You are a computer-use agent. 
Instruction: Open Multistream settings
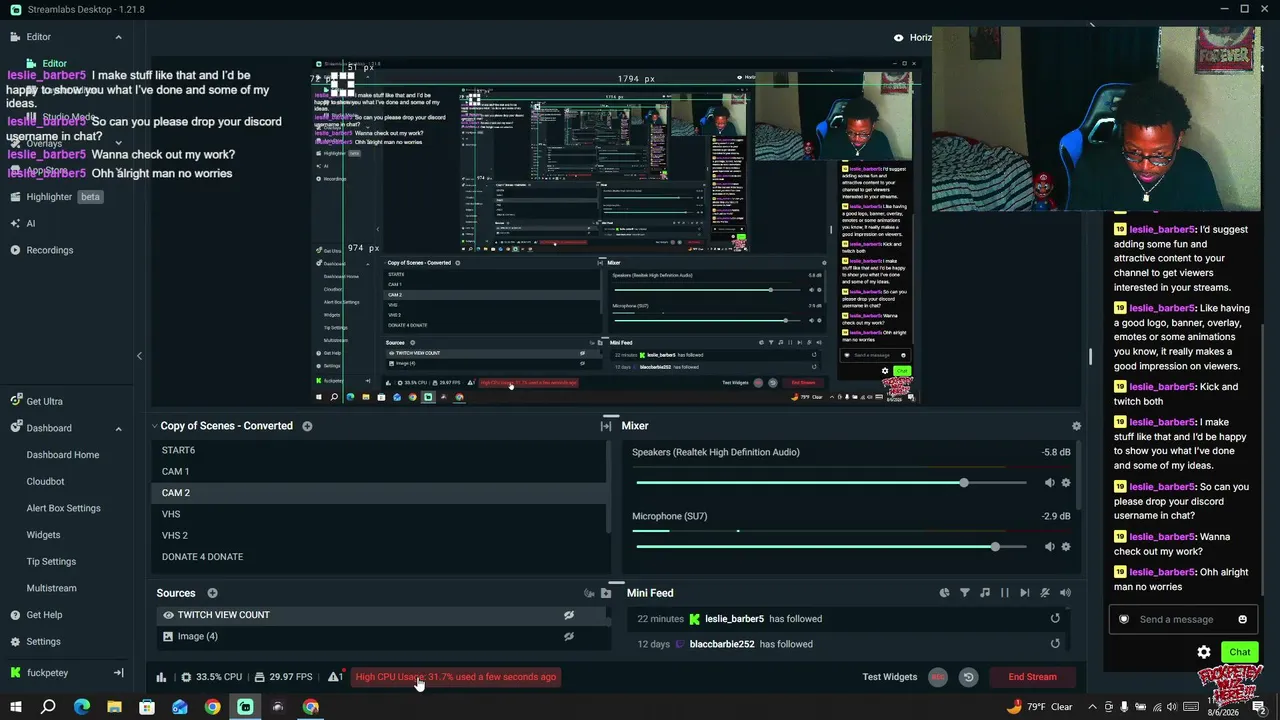click(x=52, y=588)
